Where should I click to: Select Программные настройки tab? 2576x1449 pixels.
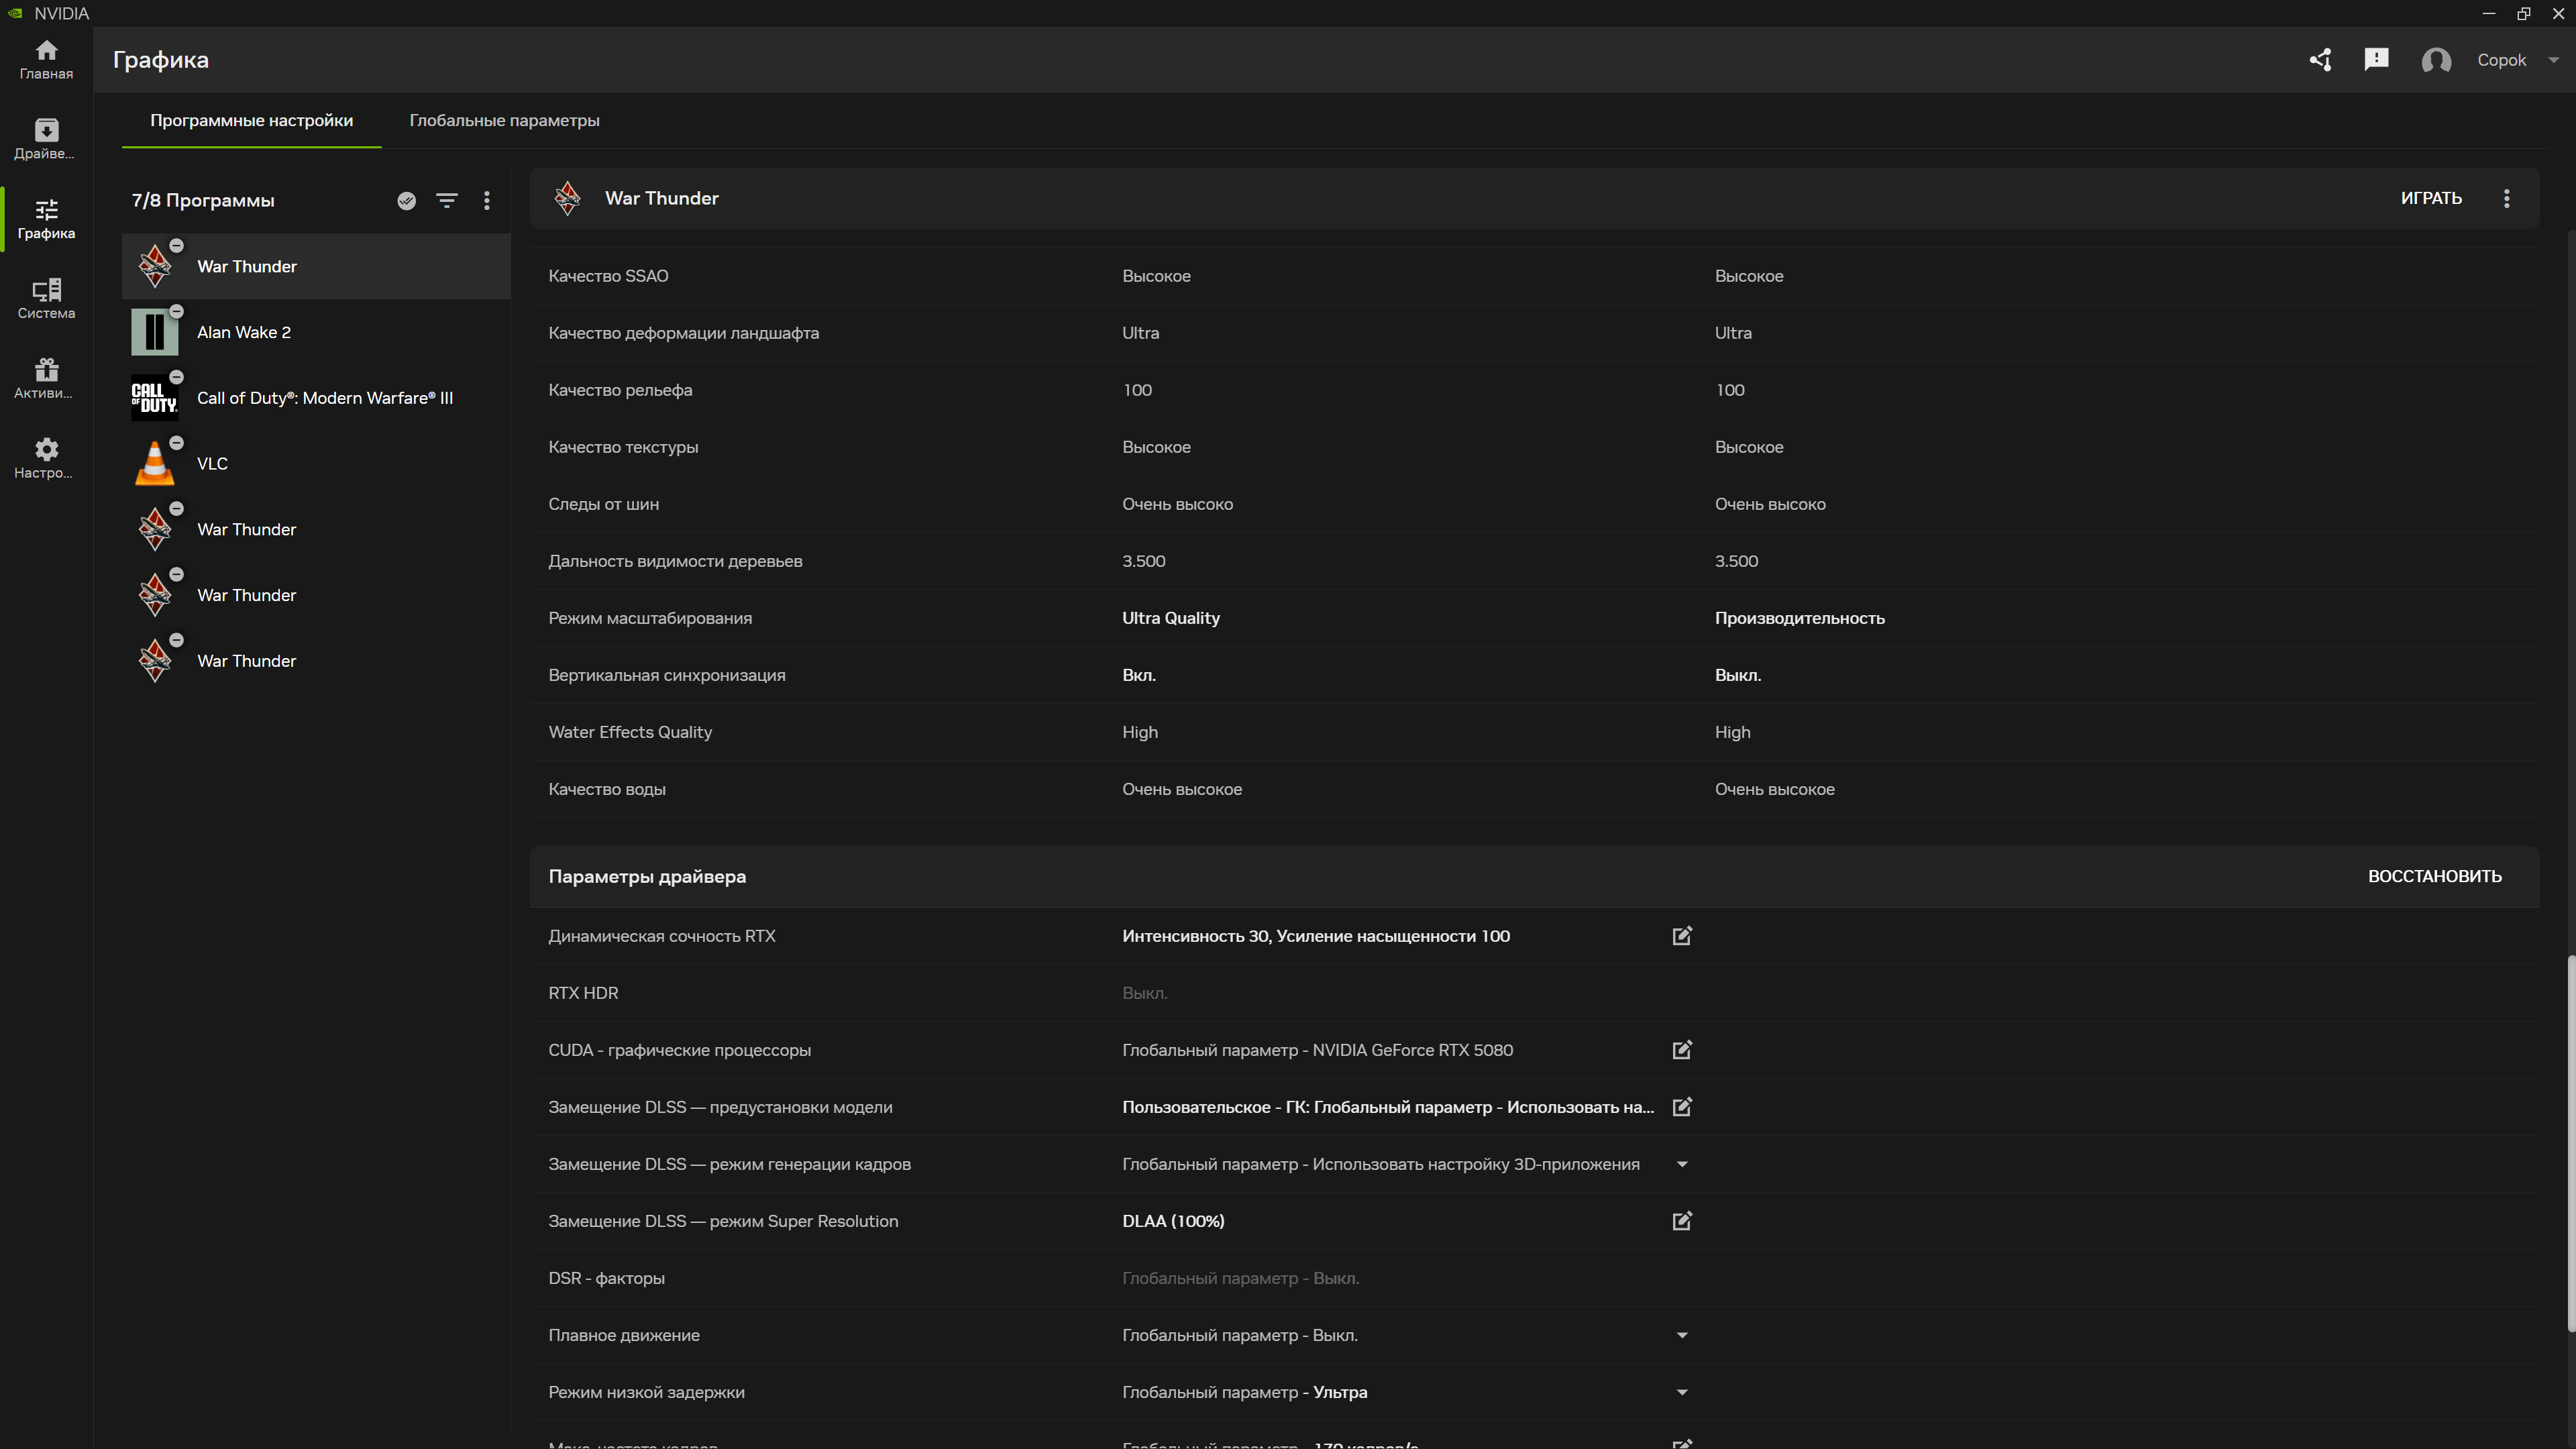click(x=251, y=120)
